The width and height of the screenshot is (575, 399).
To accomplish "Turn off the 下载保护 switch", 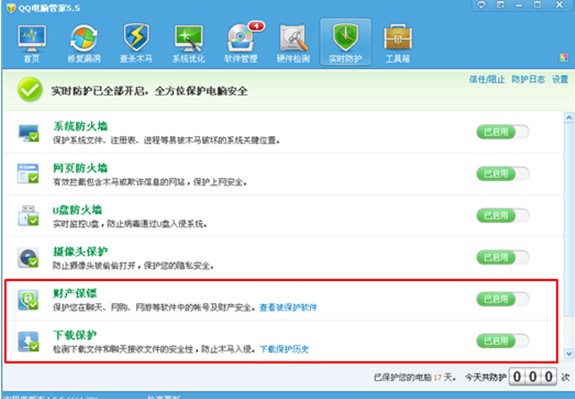I will tap(503, 341).
